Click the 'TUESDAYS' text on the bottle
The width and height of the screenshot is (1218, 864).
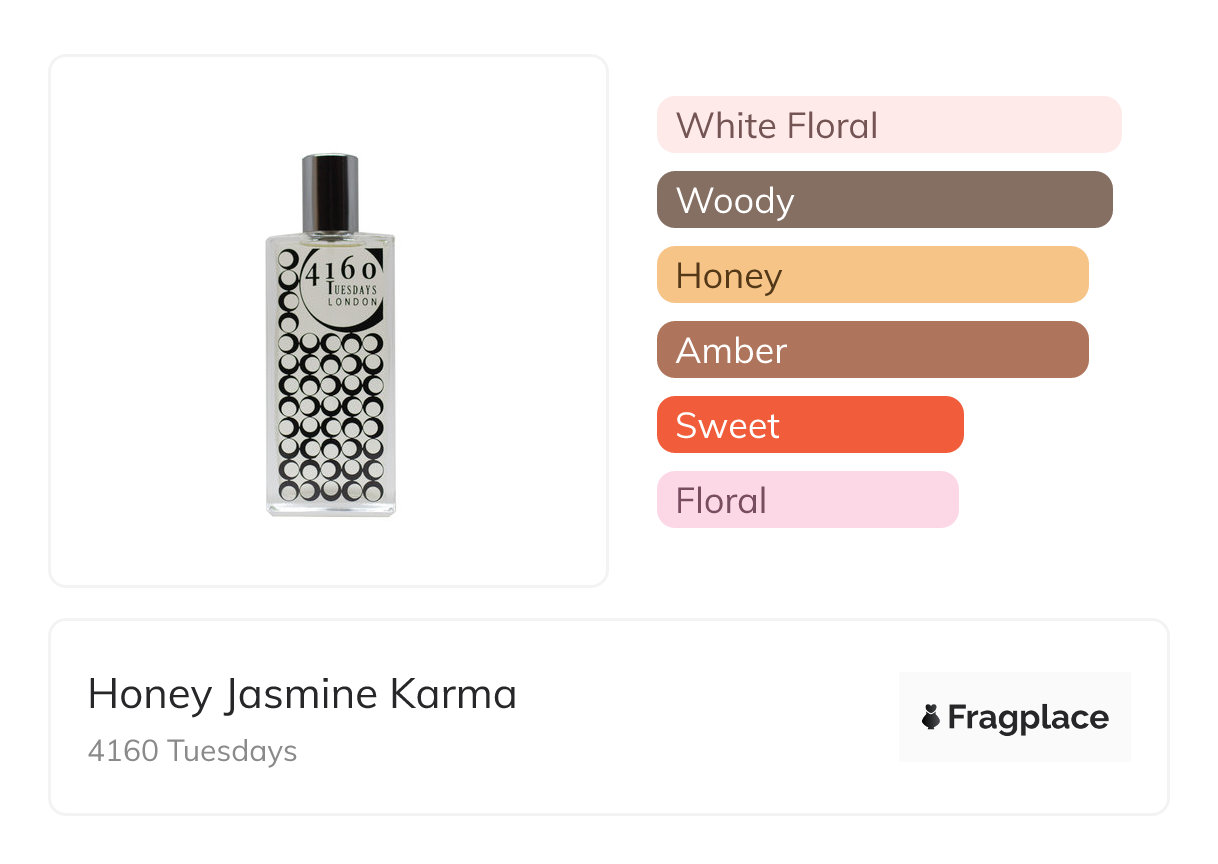coord(353,288)
